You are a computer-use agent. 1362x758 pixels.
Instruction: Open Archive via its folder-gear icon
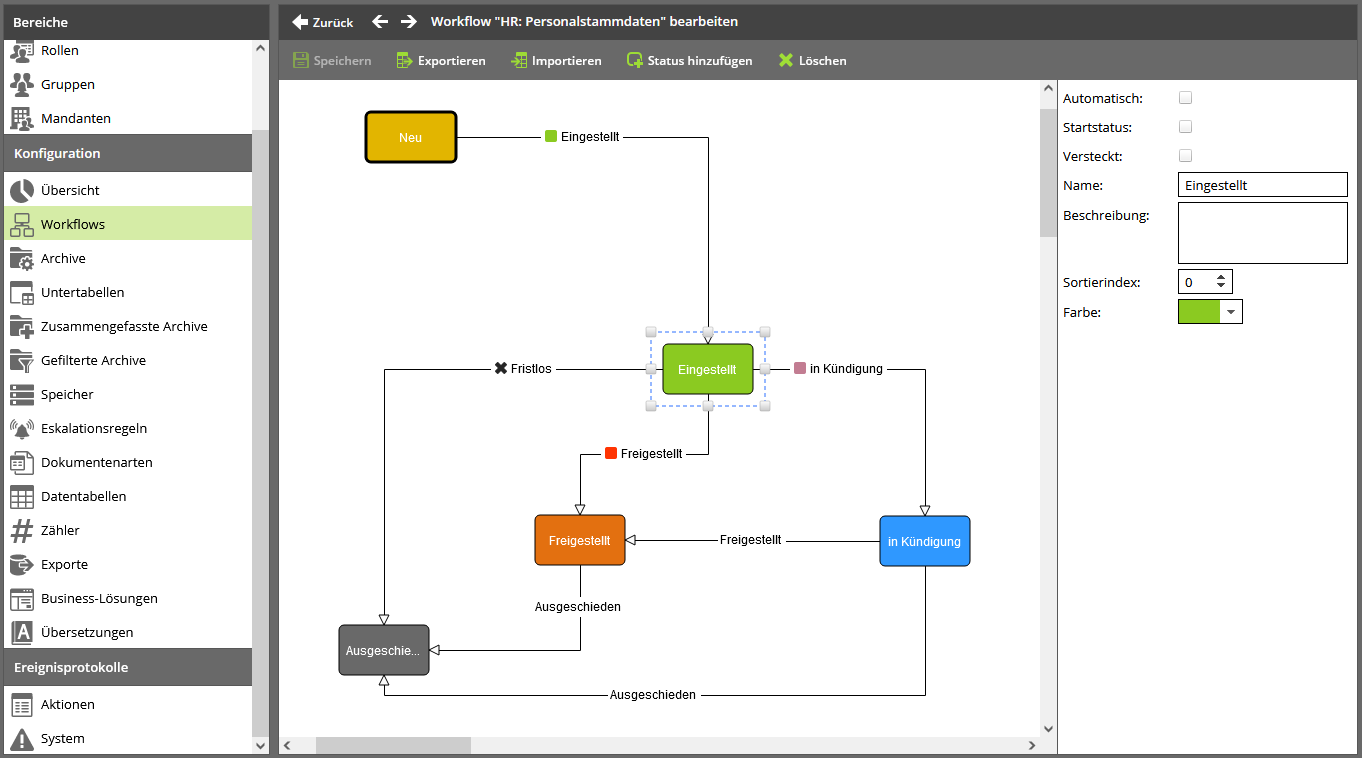(x=22, y=258)
